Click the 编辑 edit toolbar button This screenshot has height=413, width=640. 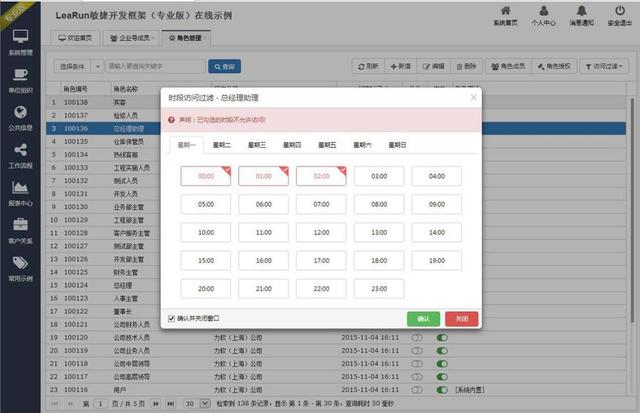(x=433, y=66)
